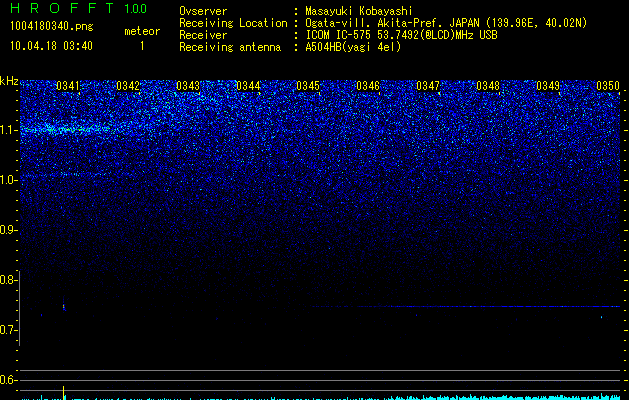
Task: Click the Receiver field label
Action: coord(203,35)
